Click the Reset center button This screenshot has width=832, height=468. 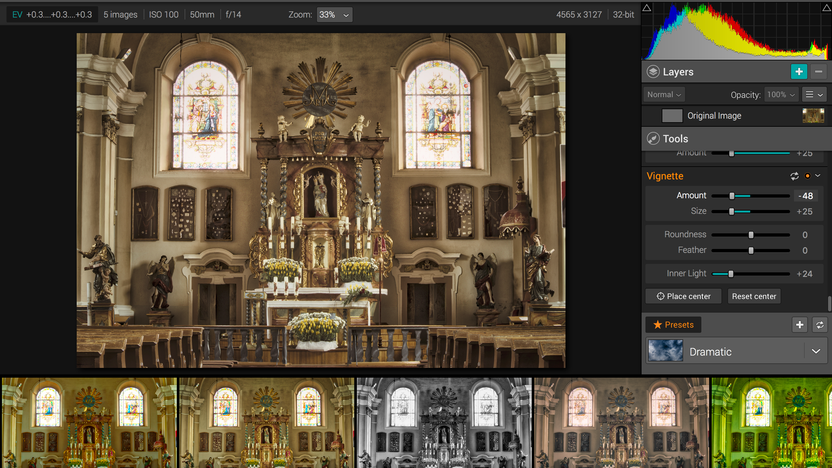coord(753,296)
